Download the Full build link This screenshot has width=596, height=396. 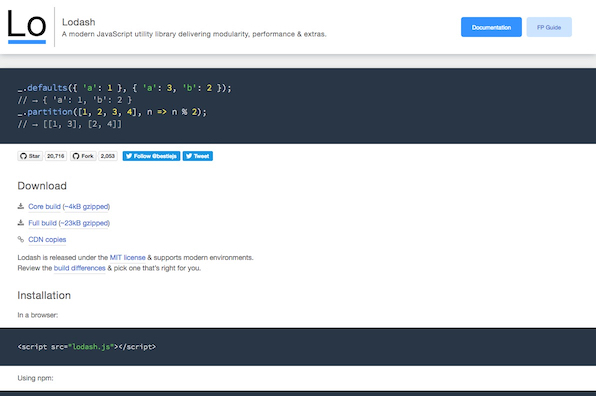coord(42,223)
